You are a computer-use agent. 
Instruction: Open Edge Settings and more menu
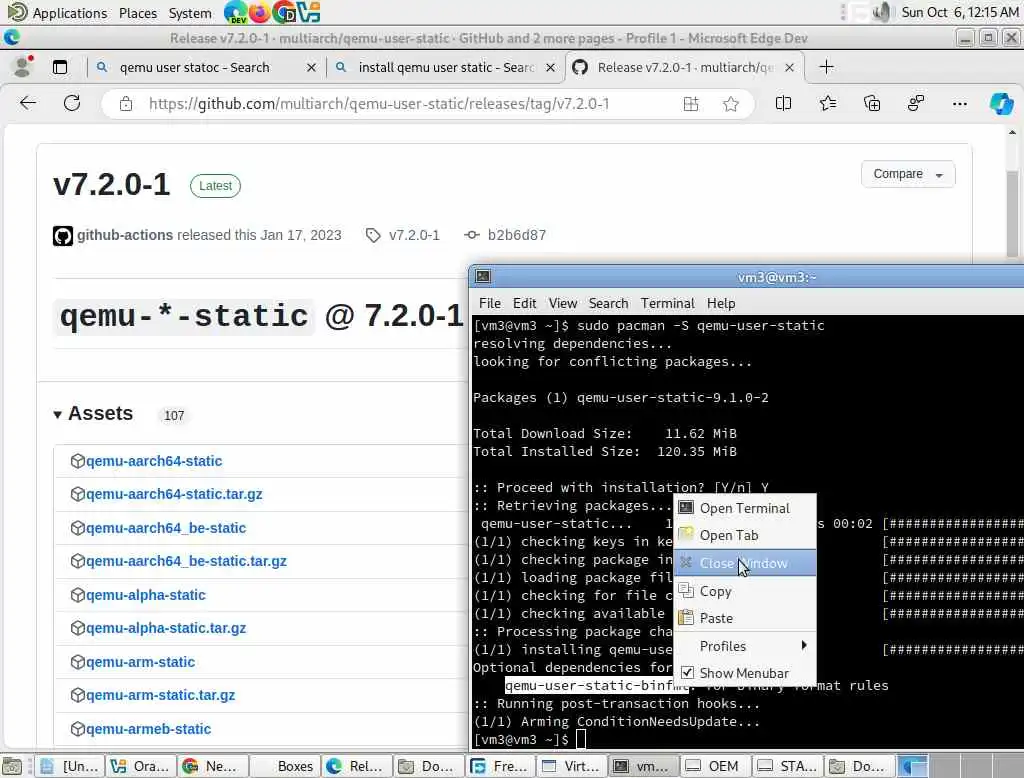(959, 103)
